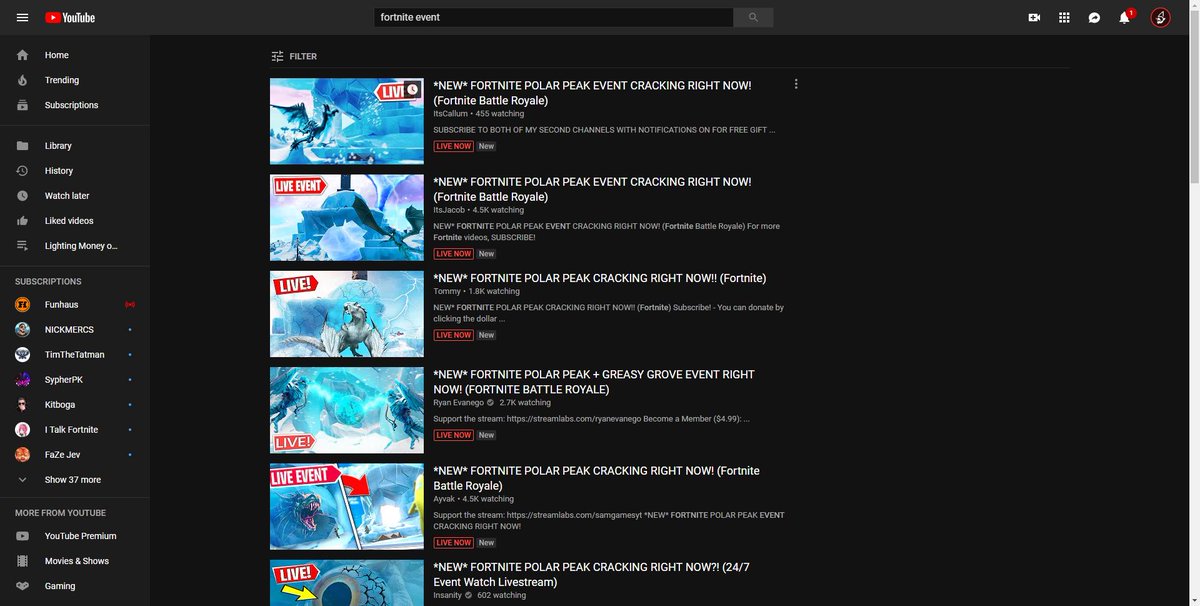
Task: Click '4.5K watching' under ItsJacob video
Action: (x=498, y=210)
